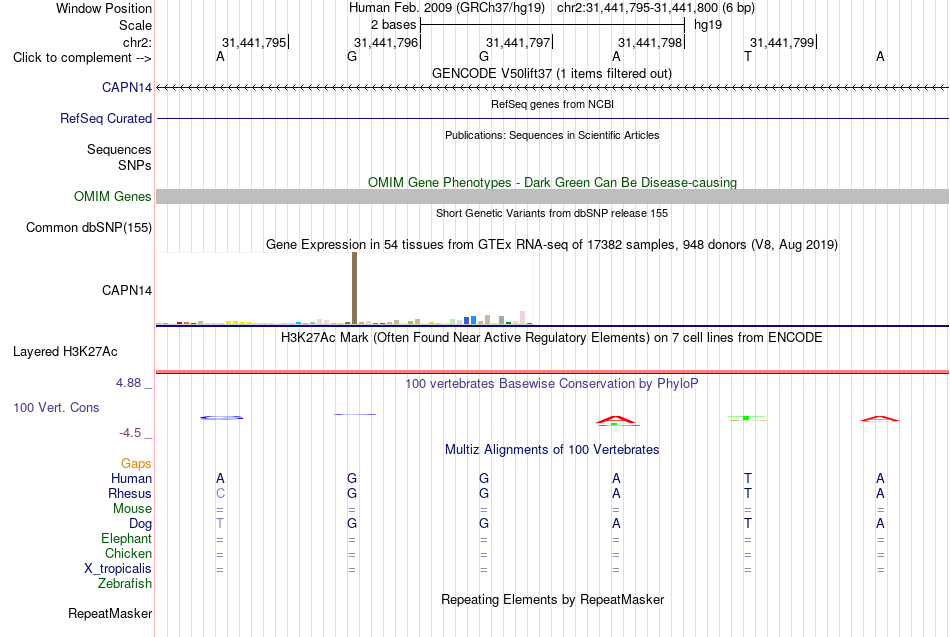
Task: Open the OMIM Genes track label
Action: 113,196
